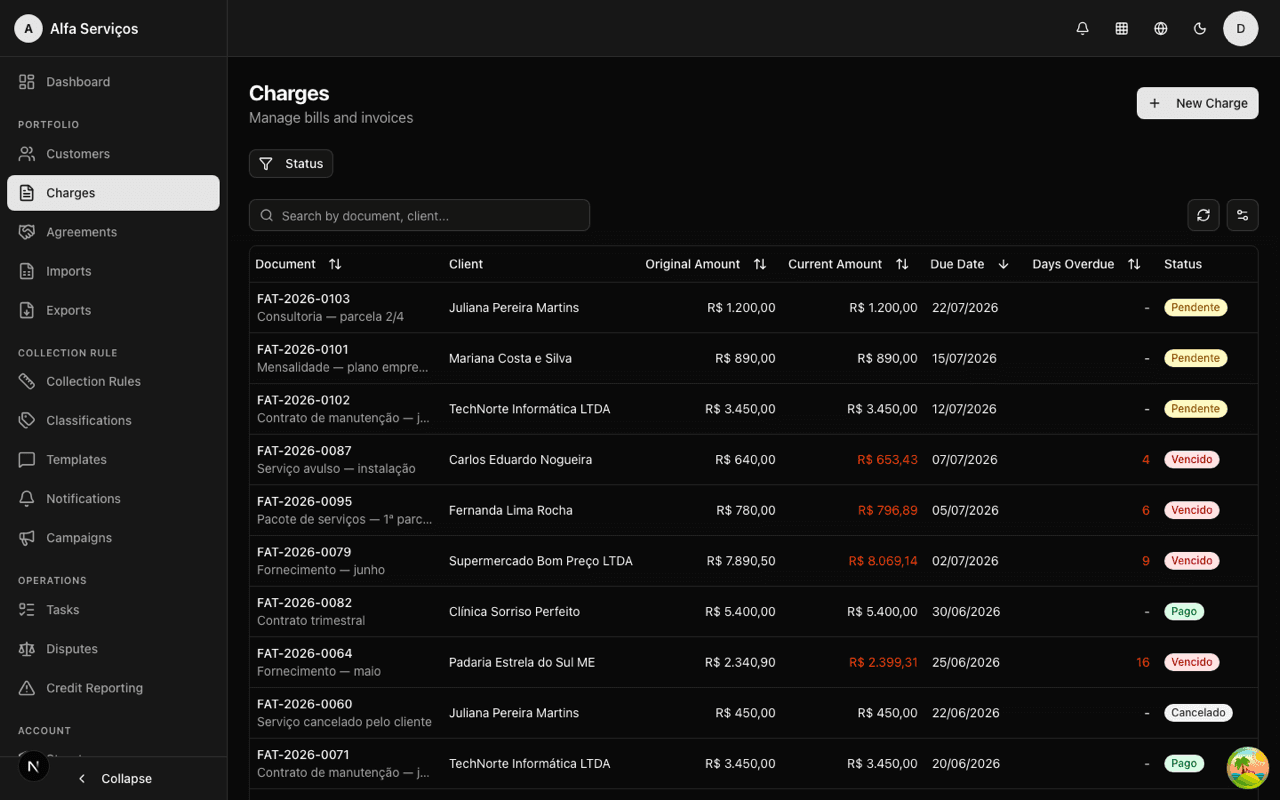Open Disputes page
This screenshot has height=800, width=1280.
point(113,649)
